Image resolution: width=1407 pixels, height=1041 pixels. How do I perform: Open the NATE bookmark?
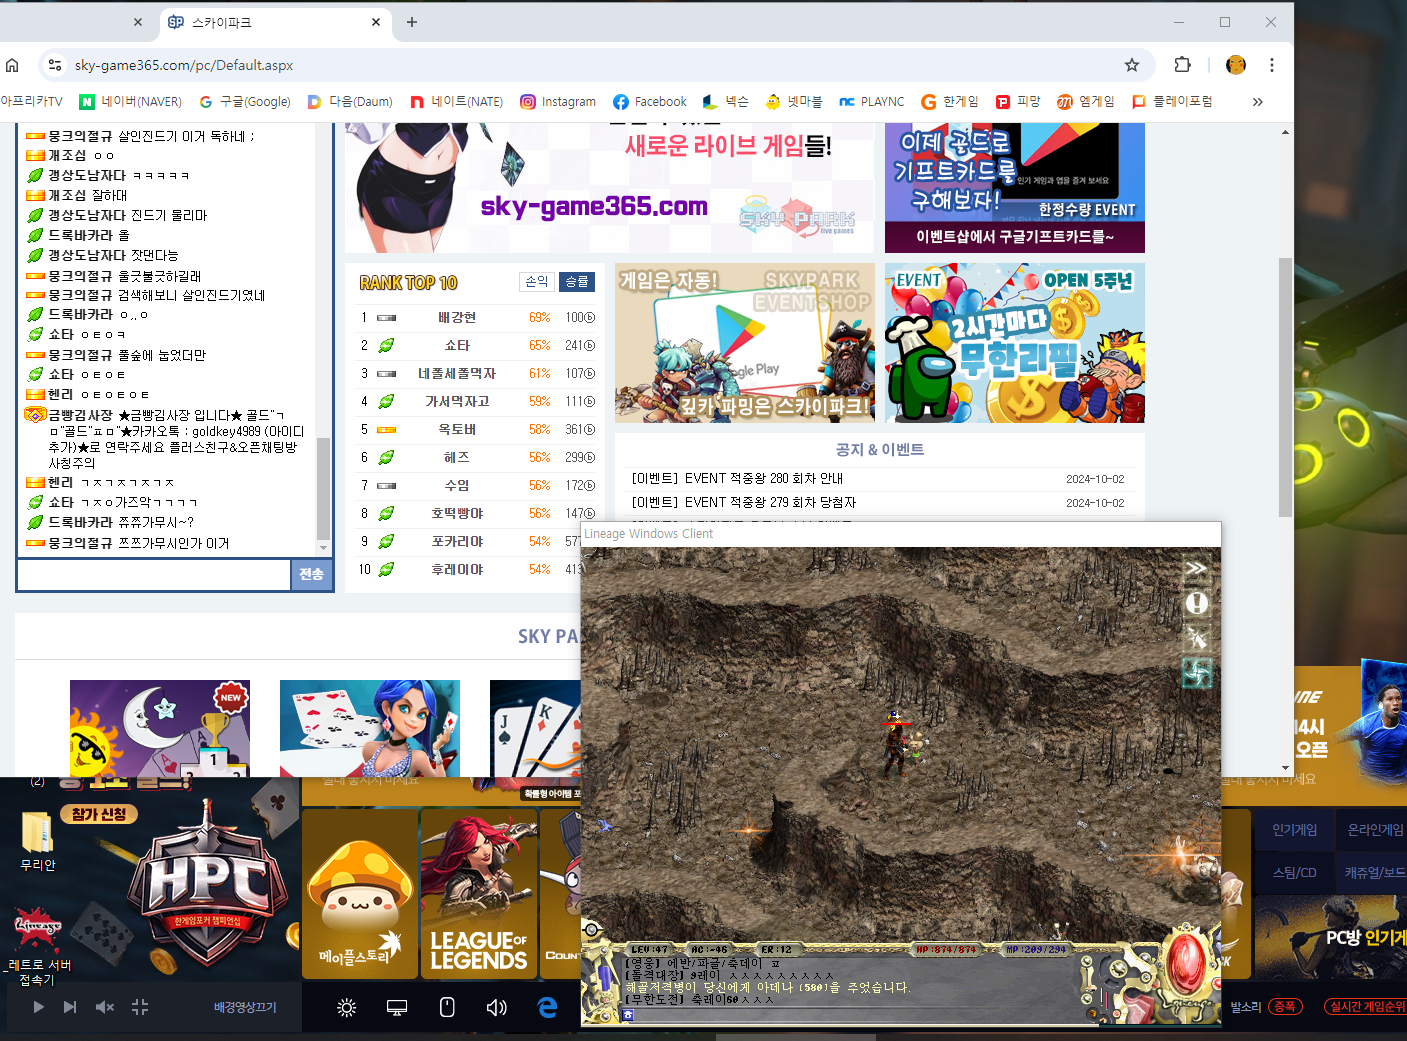click(457, 102)
